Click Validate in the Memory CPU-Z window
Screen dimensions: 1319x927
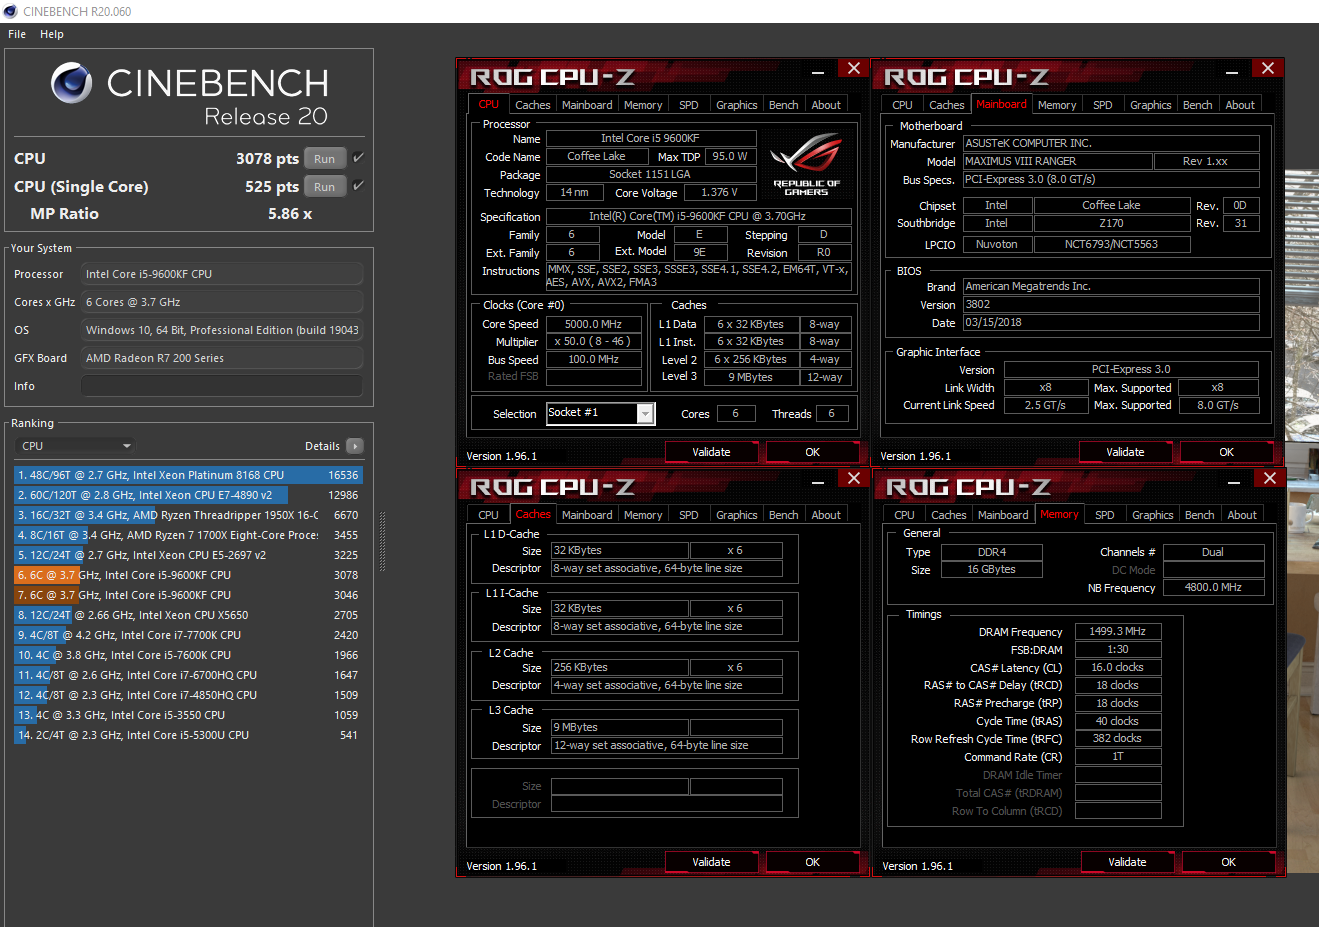pyautogui.click(x=1127, y=862)
